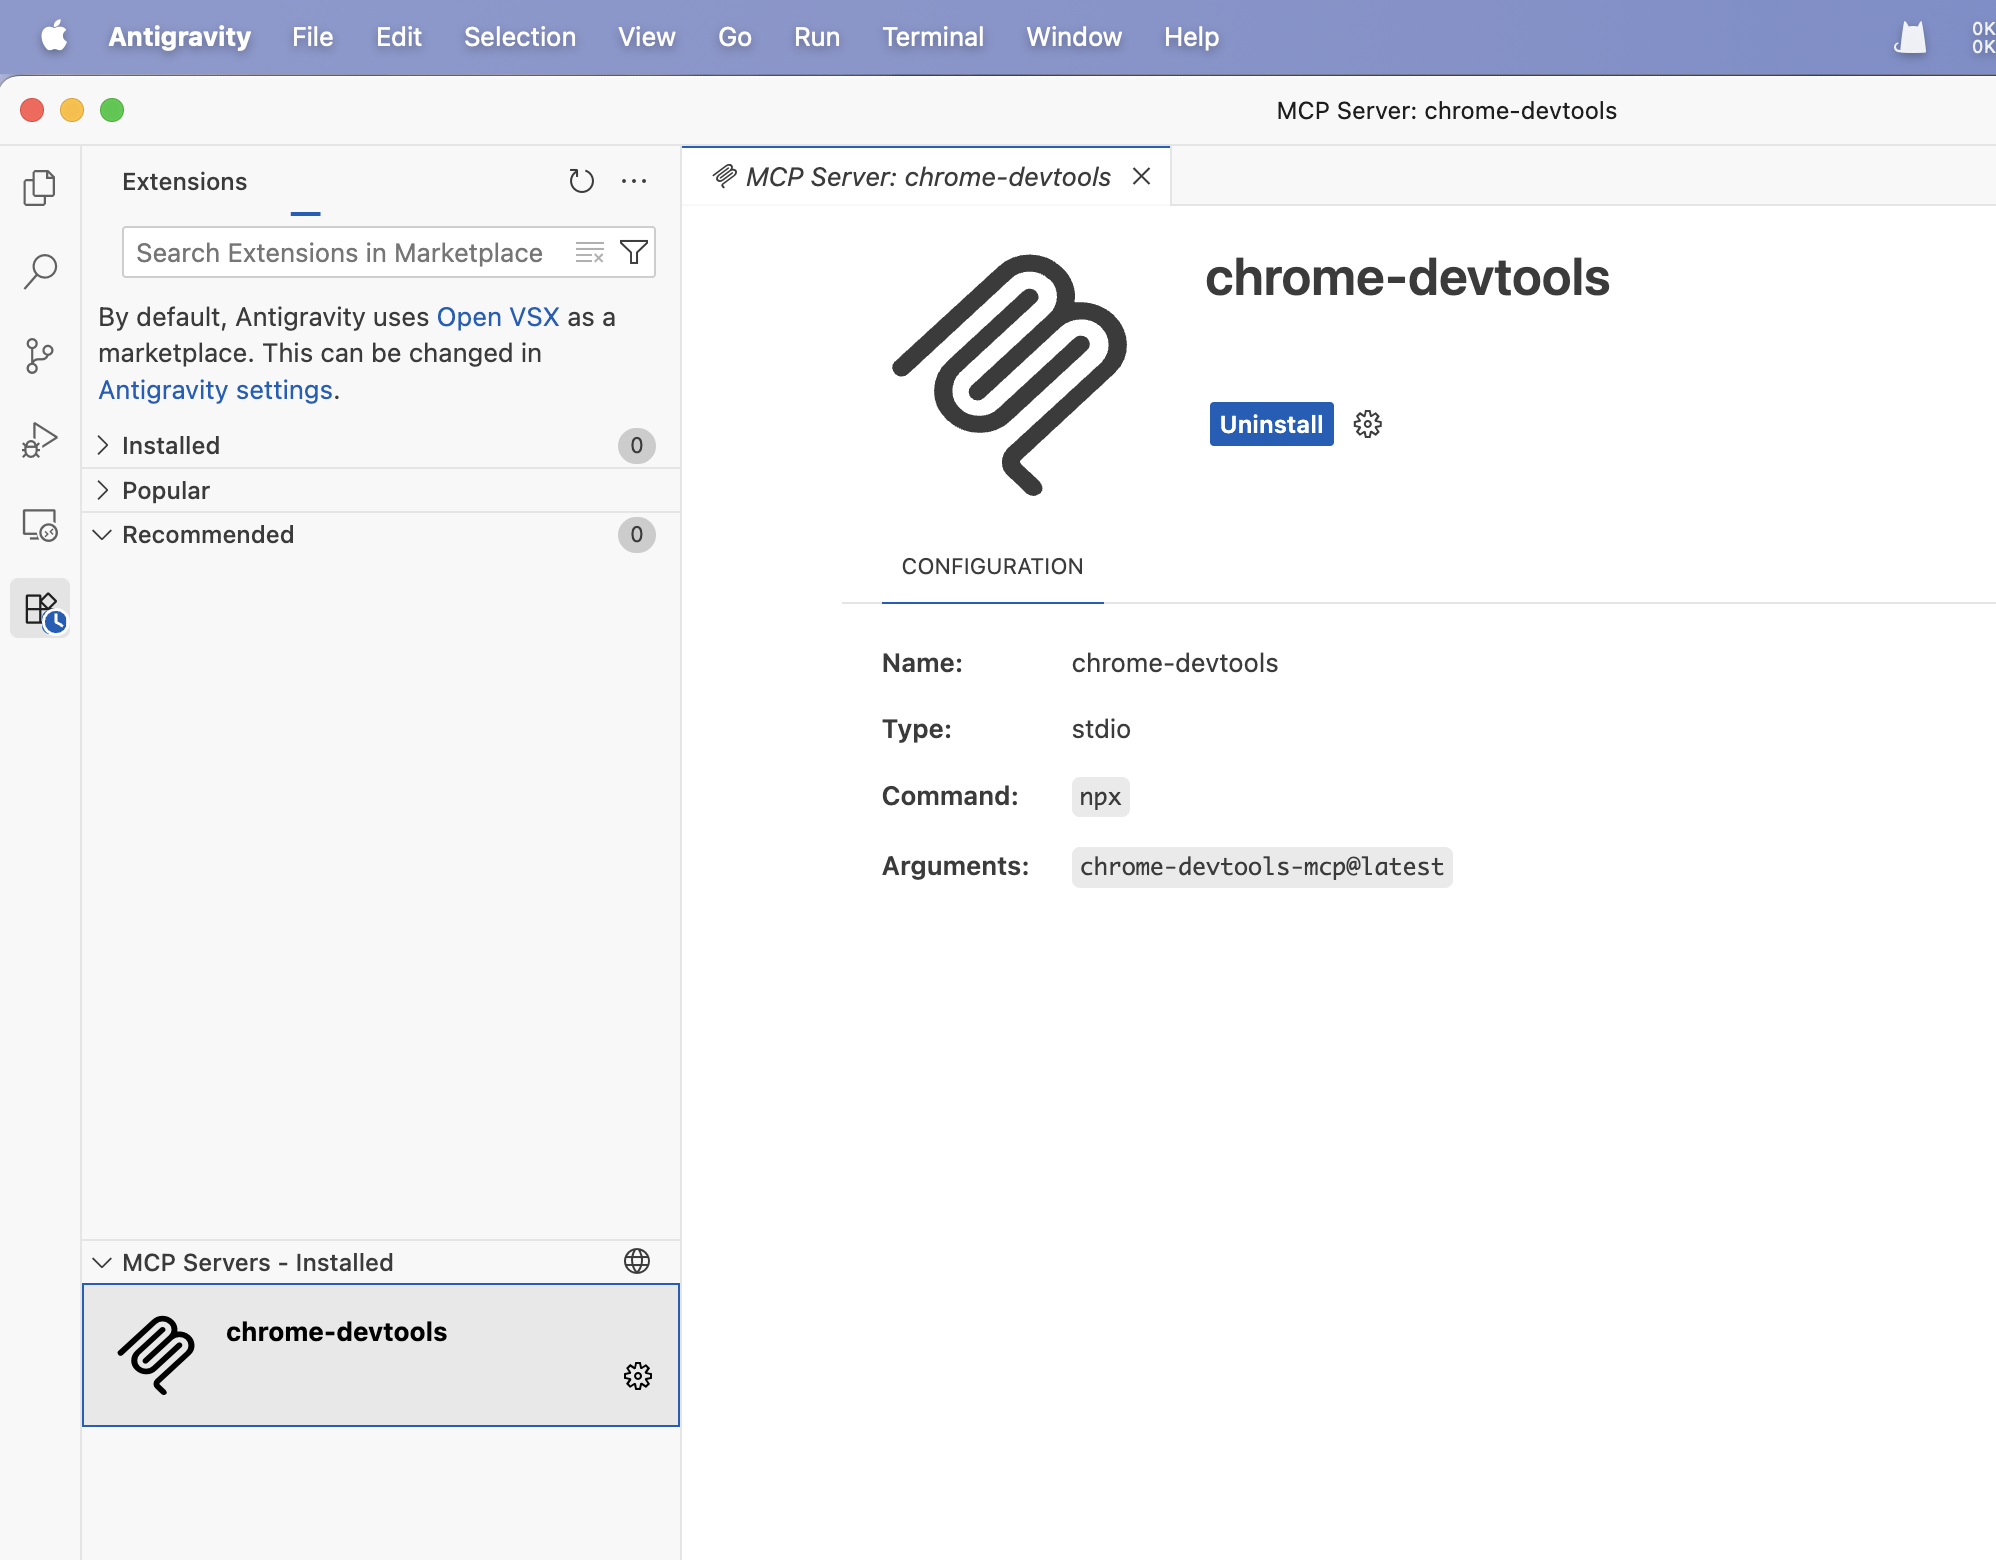The height and width of the screenshot is (1560, 1996).
Task: Open Extensions views and more actions menu
Action: coord(634,181)
